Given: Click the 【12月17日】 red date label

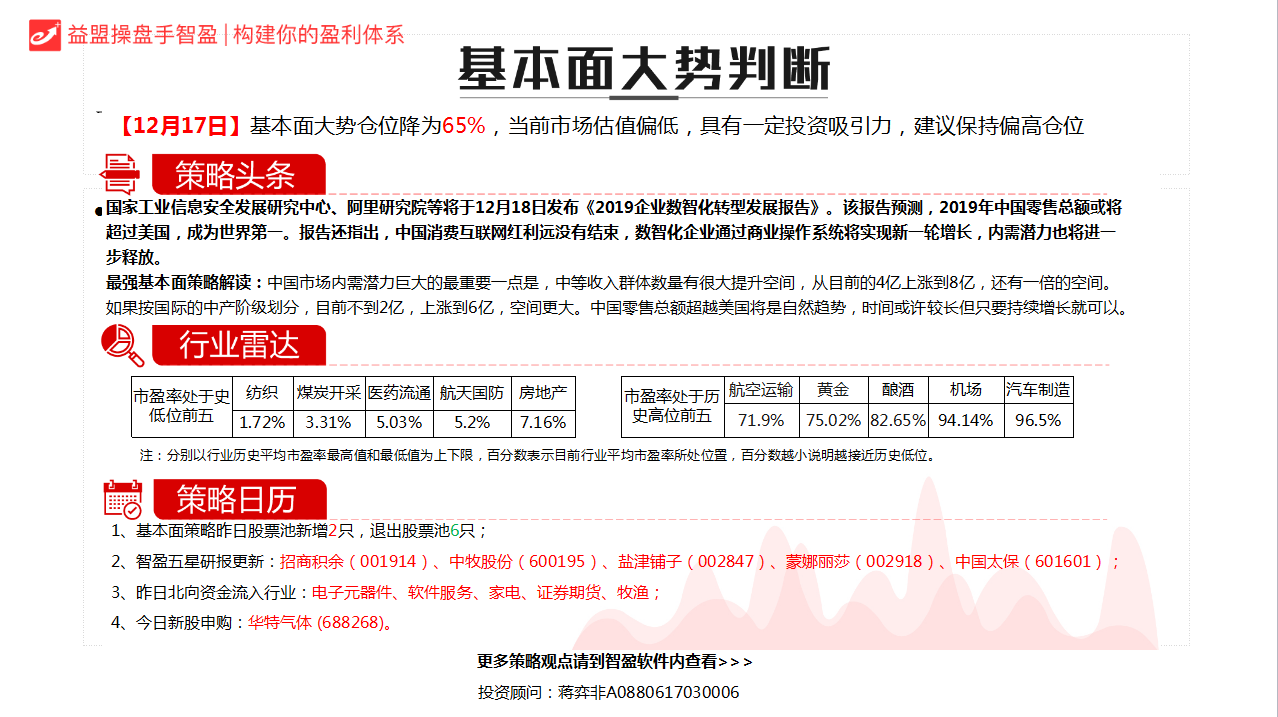Looking at the screenshot, I should pos(179,126).
